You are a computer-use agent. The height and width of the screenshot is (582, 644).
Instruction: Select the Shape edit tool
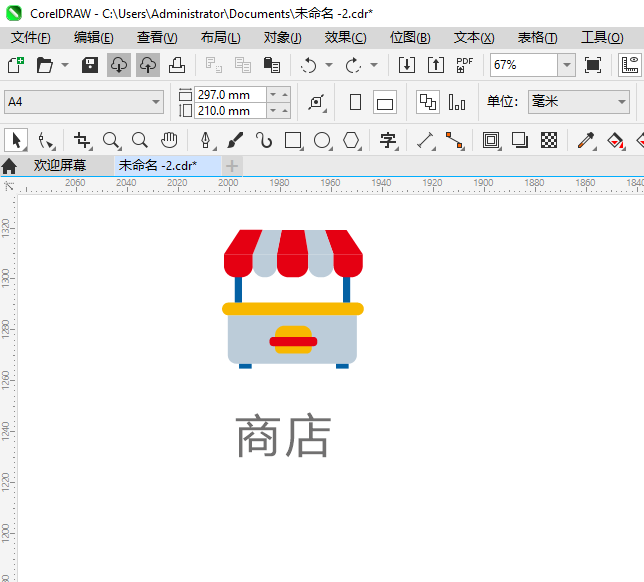pyautogui.click(x=46, y=140)
